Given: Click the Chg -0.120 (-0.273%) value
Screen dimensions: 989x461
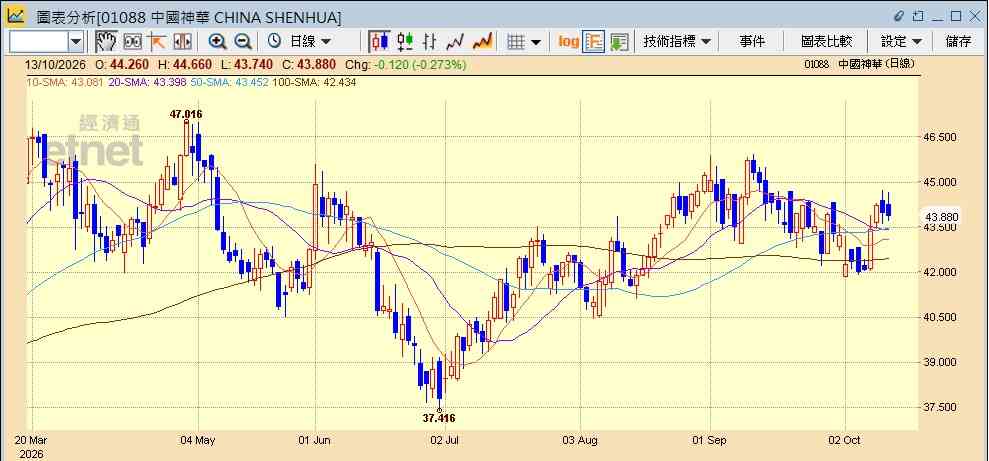Looking at the screenshot, I should coord(404,65).
